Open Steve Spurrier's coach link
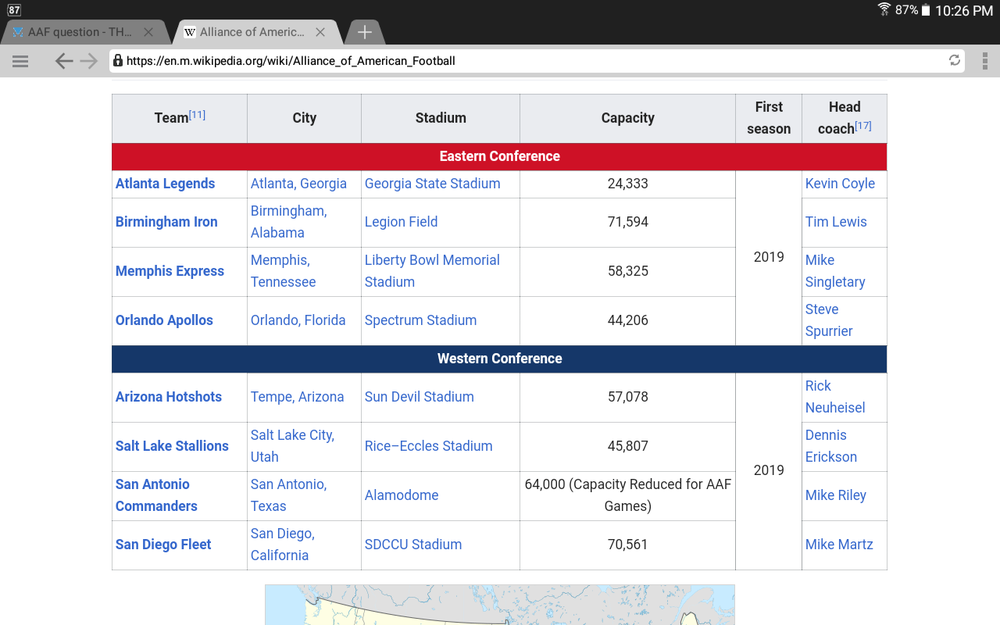Image resolution: width=1000 pixels, height=625 pixels. tap(828, 320)
